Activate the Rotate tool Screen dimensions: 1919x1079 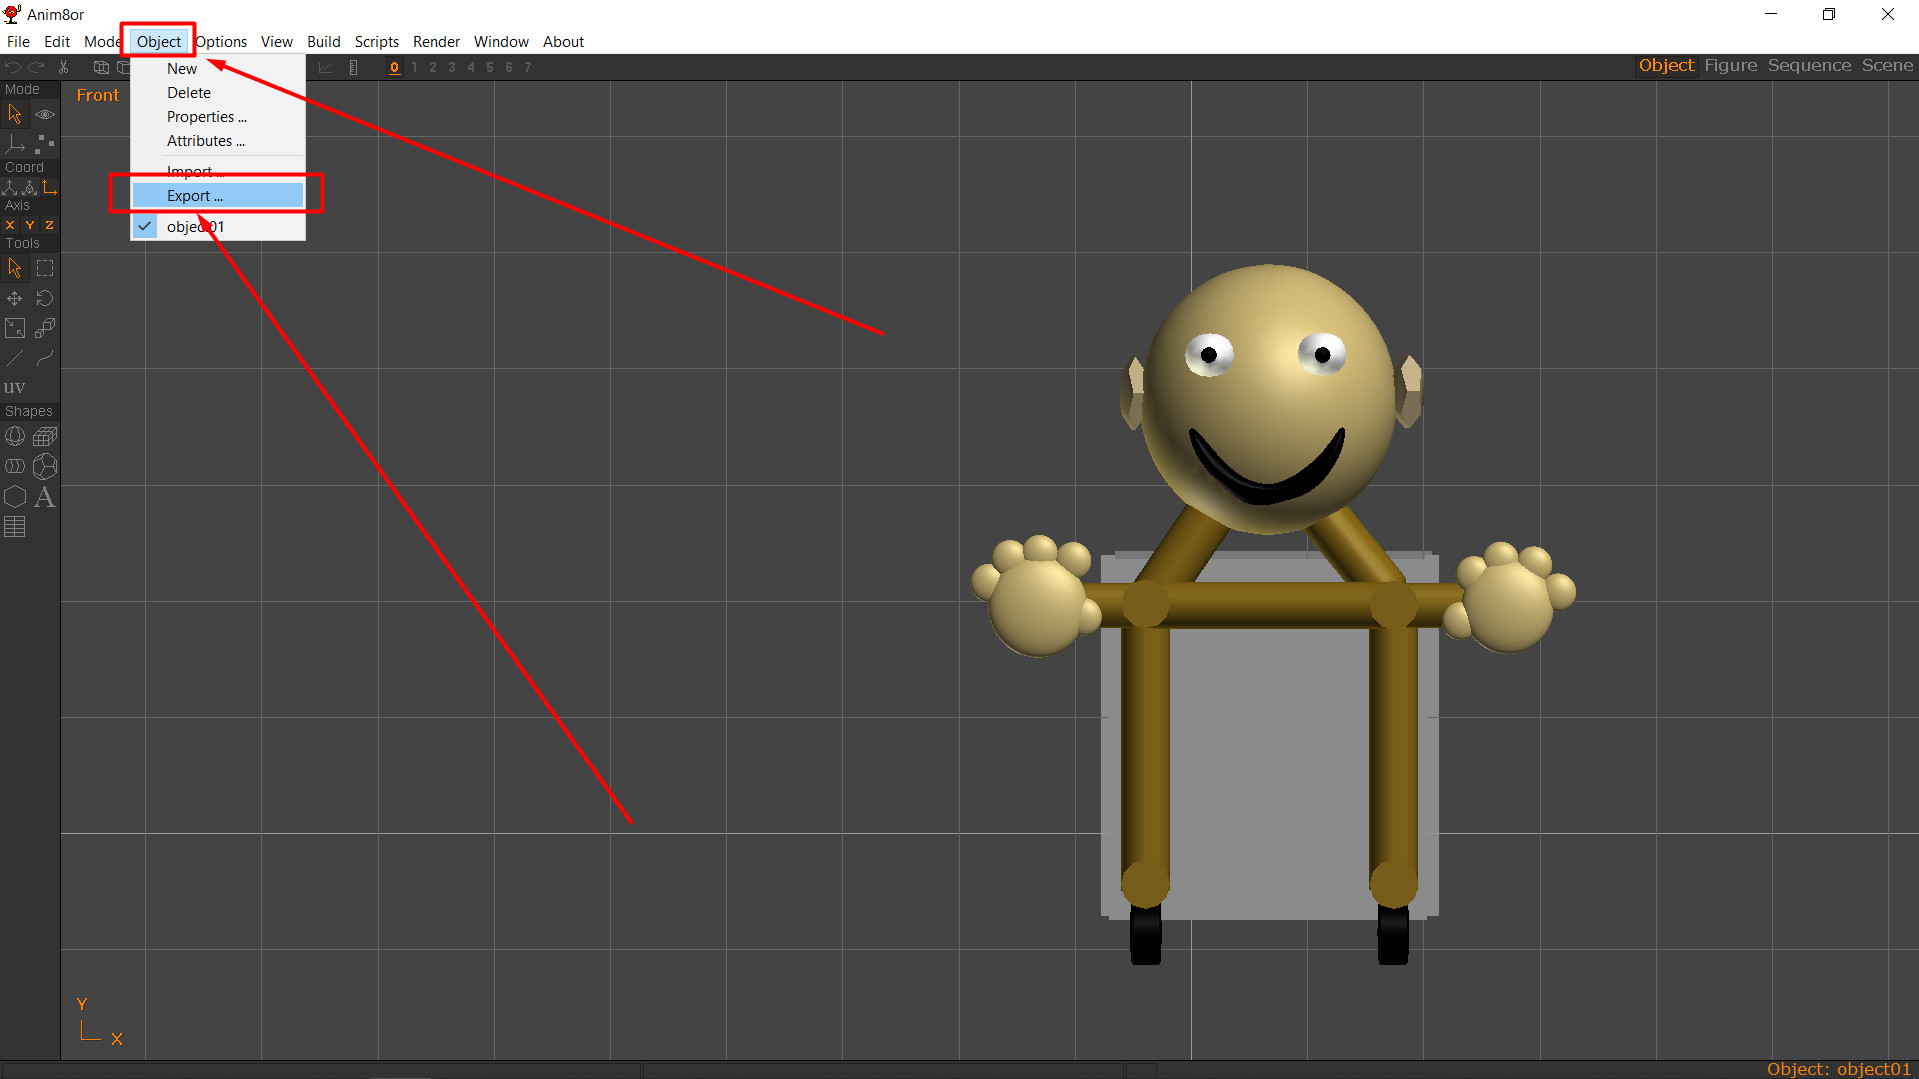[x=44, y=298]
